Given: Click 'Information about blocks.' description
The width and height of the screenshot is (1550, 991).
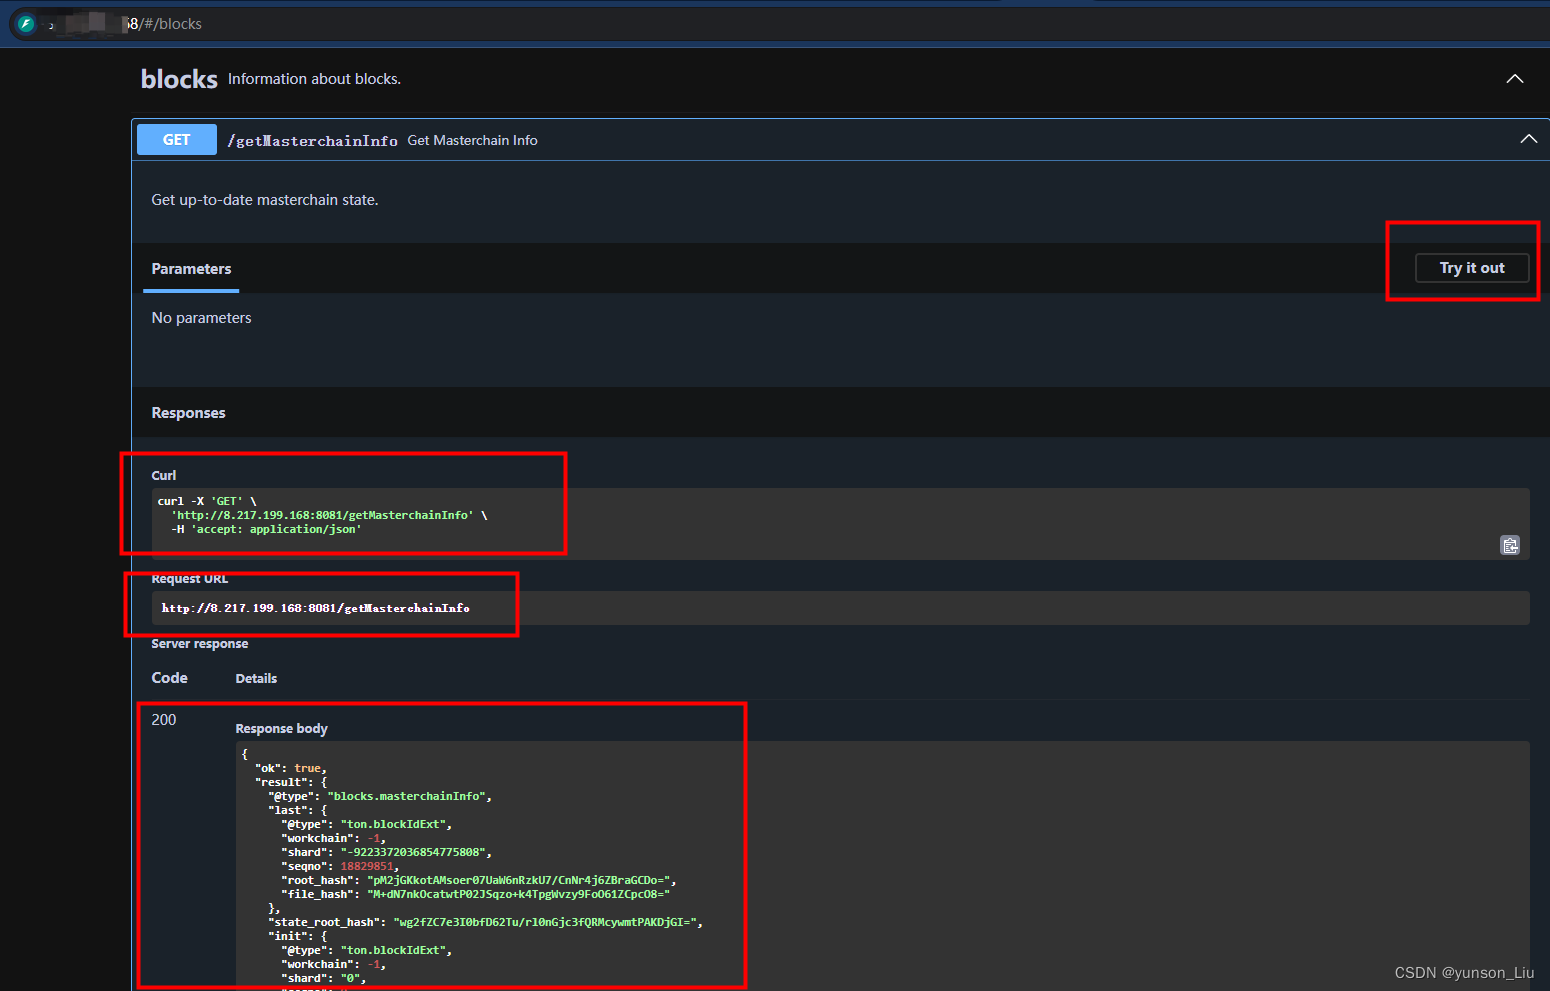Looking at the screenshot, I should [x=314, y=79].
